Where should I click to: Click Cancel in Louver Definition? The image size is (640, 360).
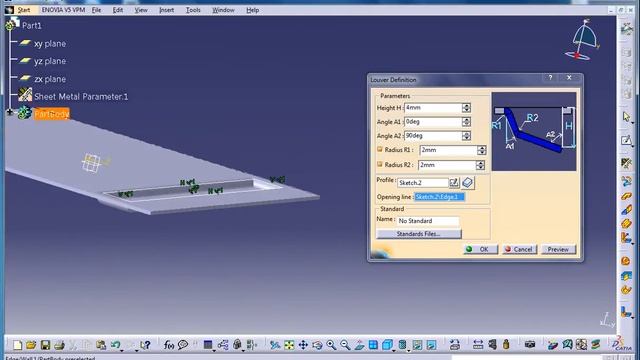pos(519,249)
